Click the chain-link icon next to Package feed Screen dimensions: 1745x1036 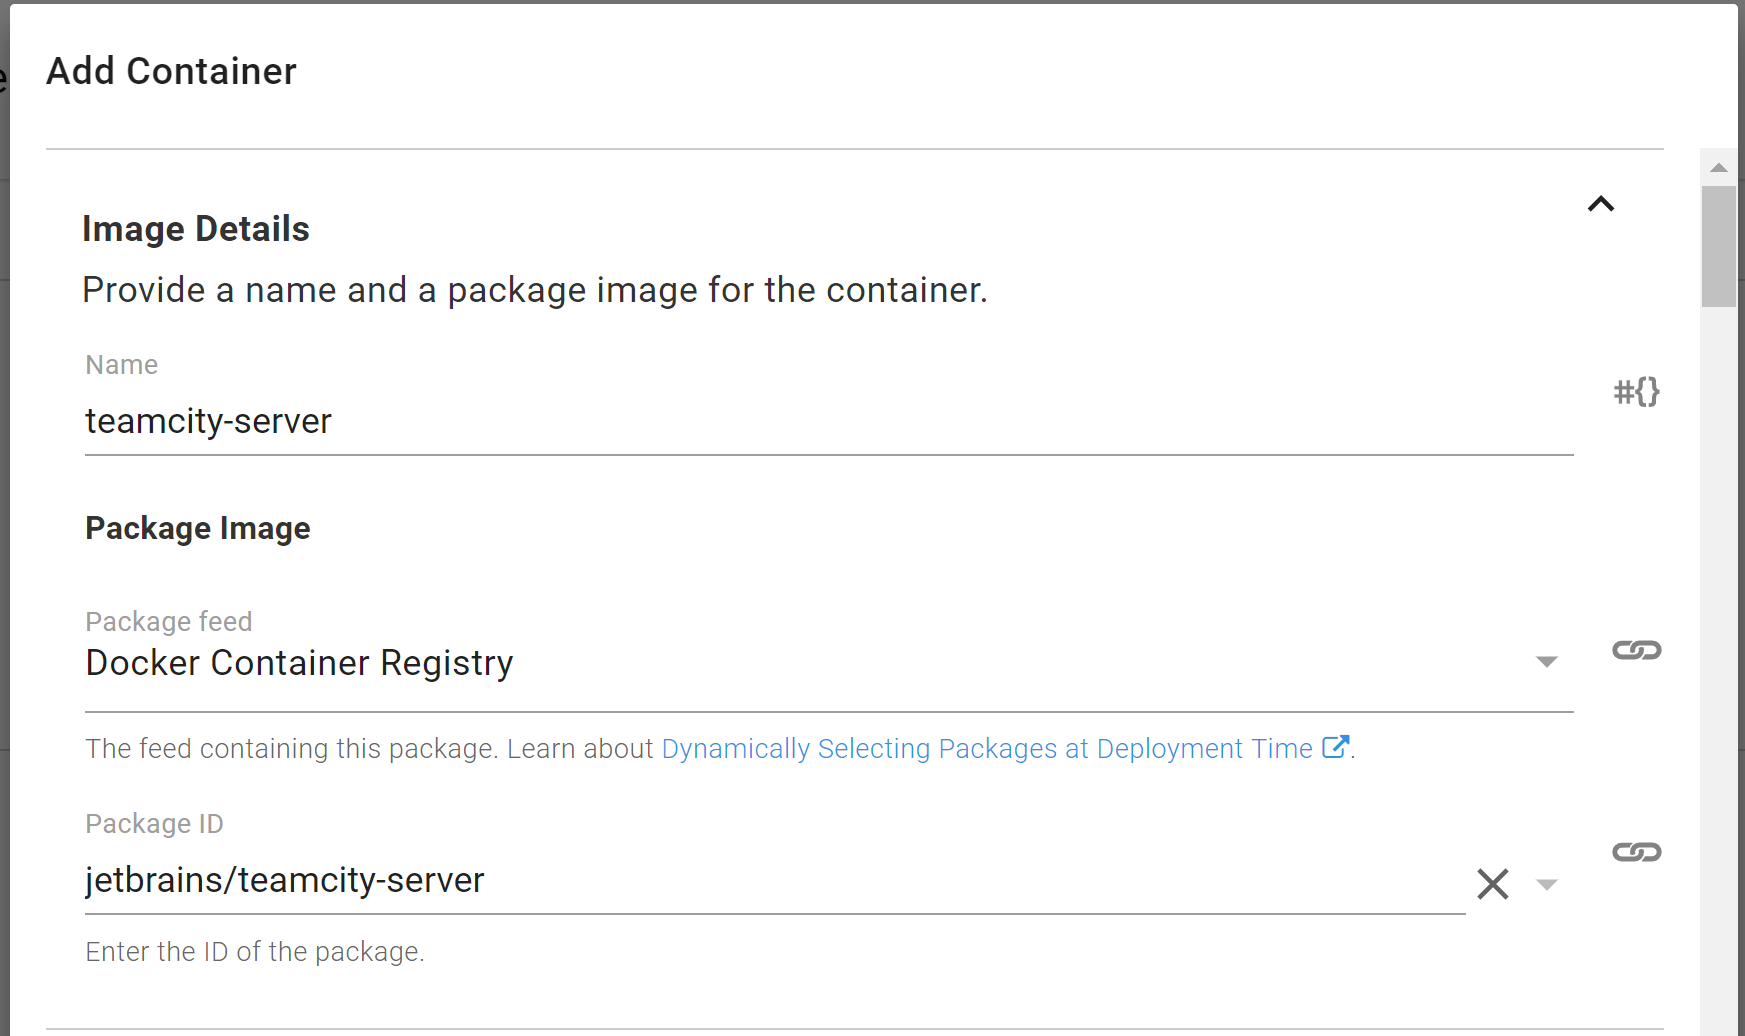pyautogui.click(x=1636, y=651)
